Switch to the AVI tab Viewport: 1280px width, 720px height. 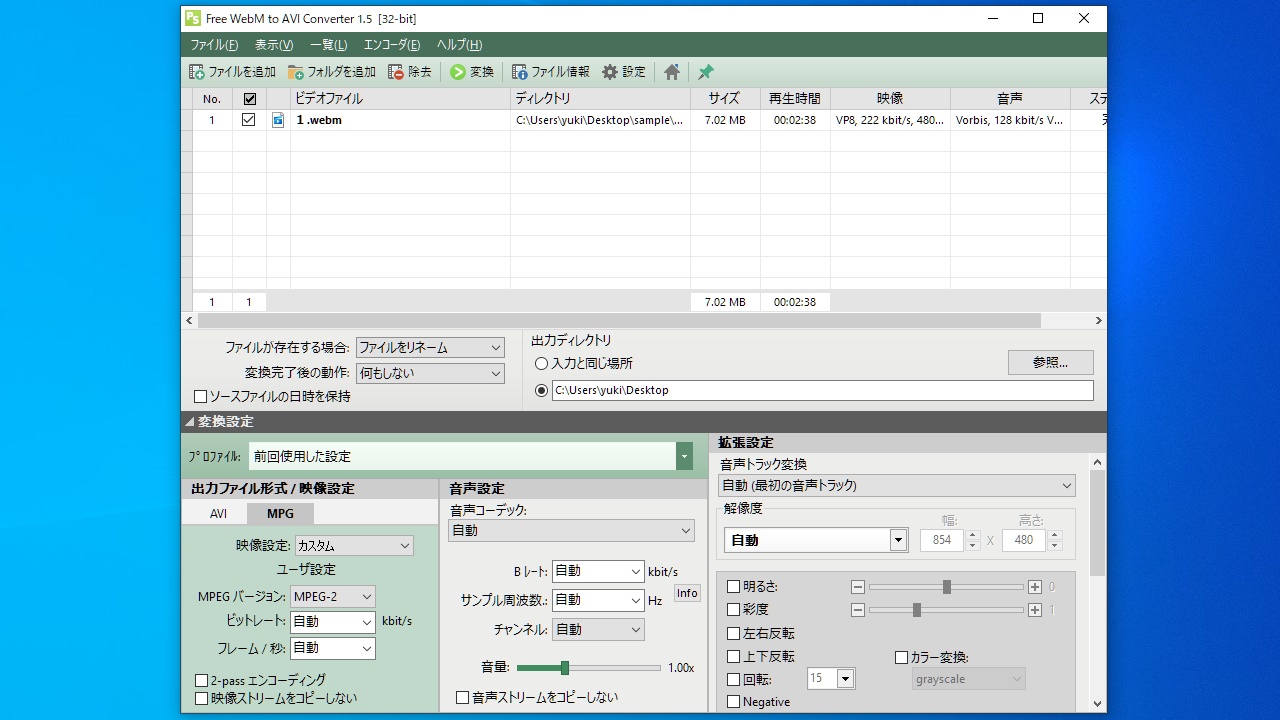click(218, 514)
